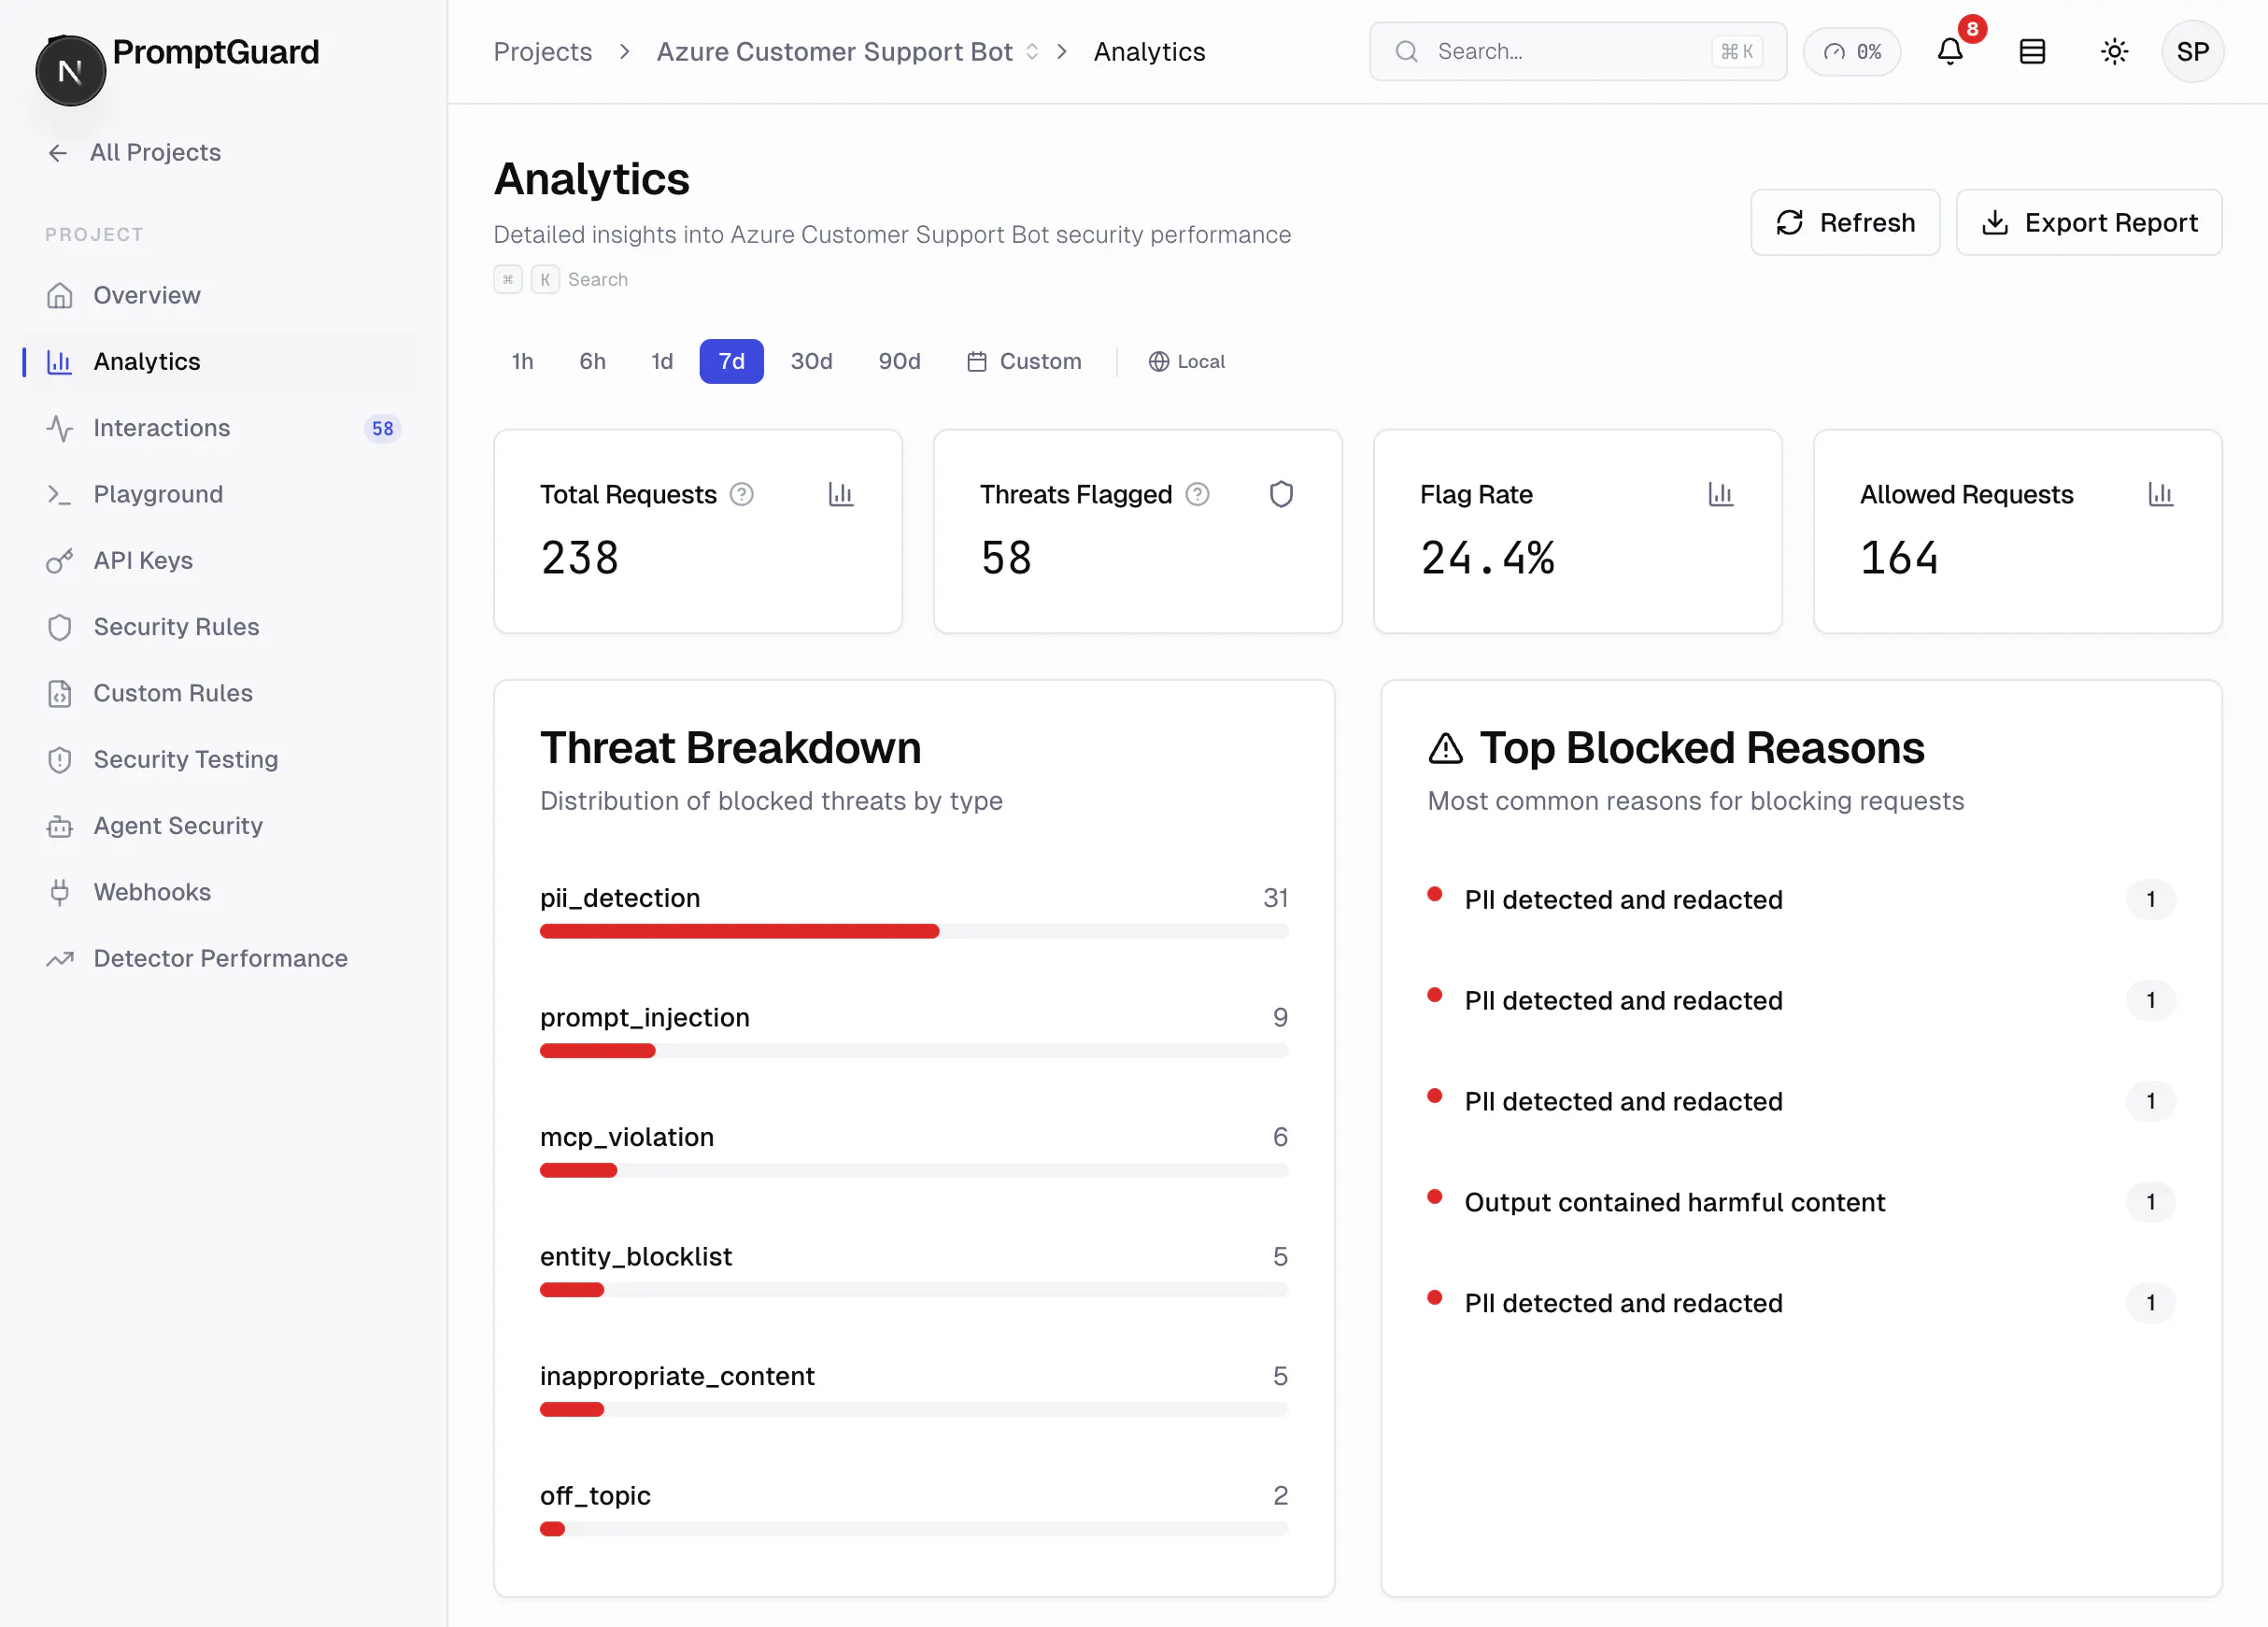
Task: Click the 0% usage gauge indicator
Action: (x=1852, y=52)
